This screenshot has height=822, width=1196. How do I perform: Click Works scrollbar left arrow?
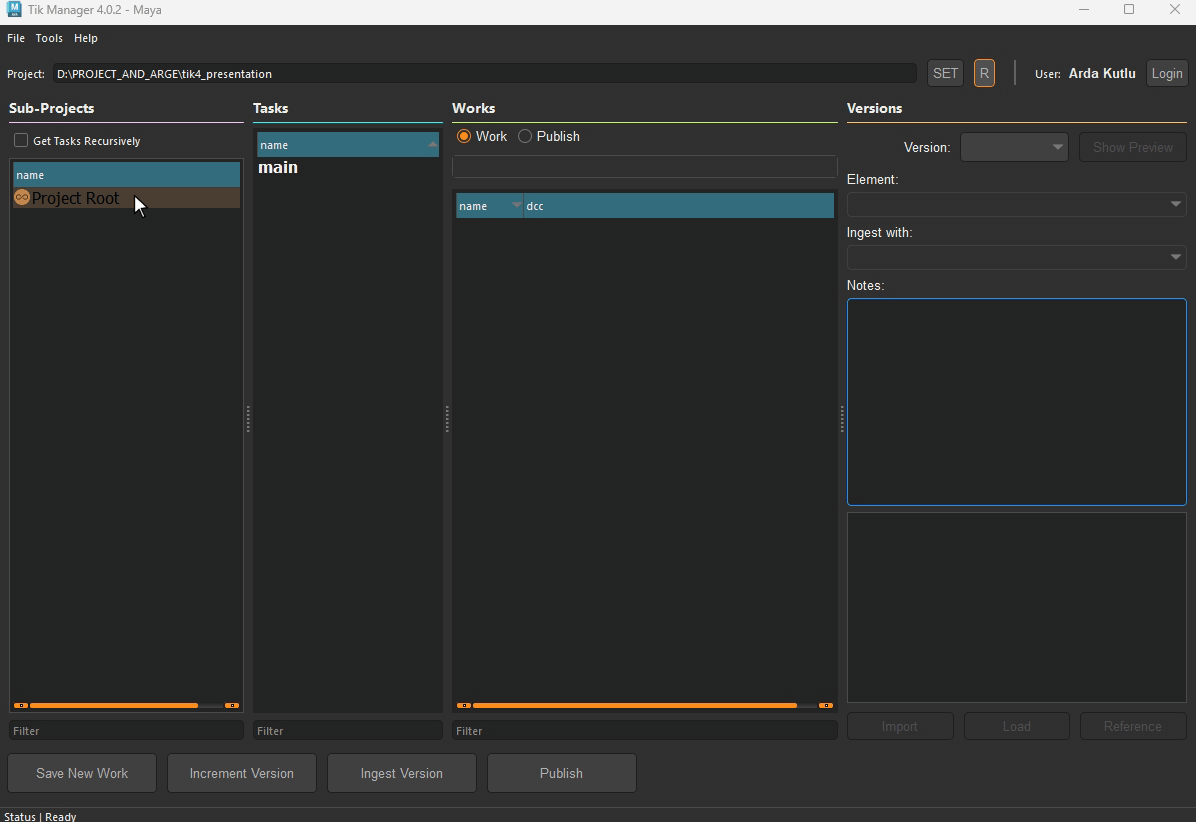pyautogui.click(x=464, y=705)
